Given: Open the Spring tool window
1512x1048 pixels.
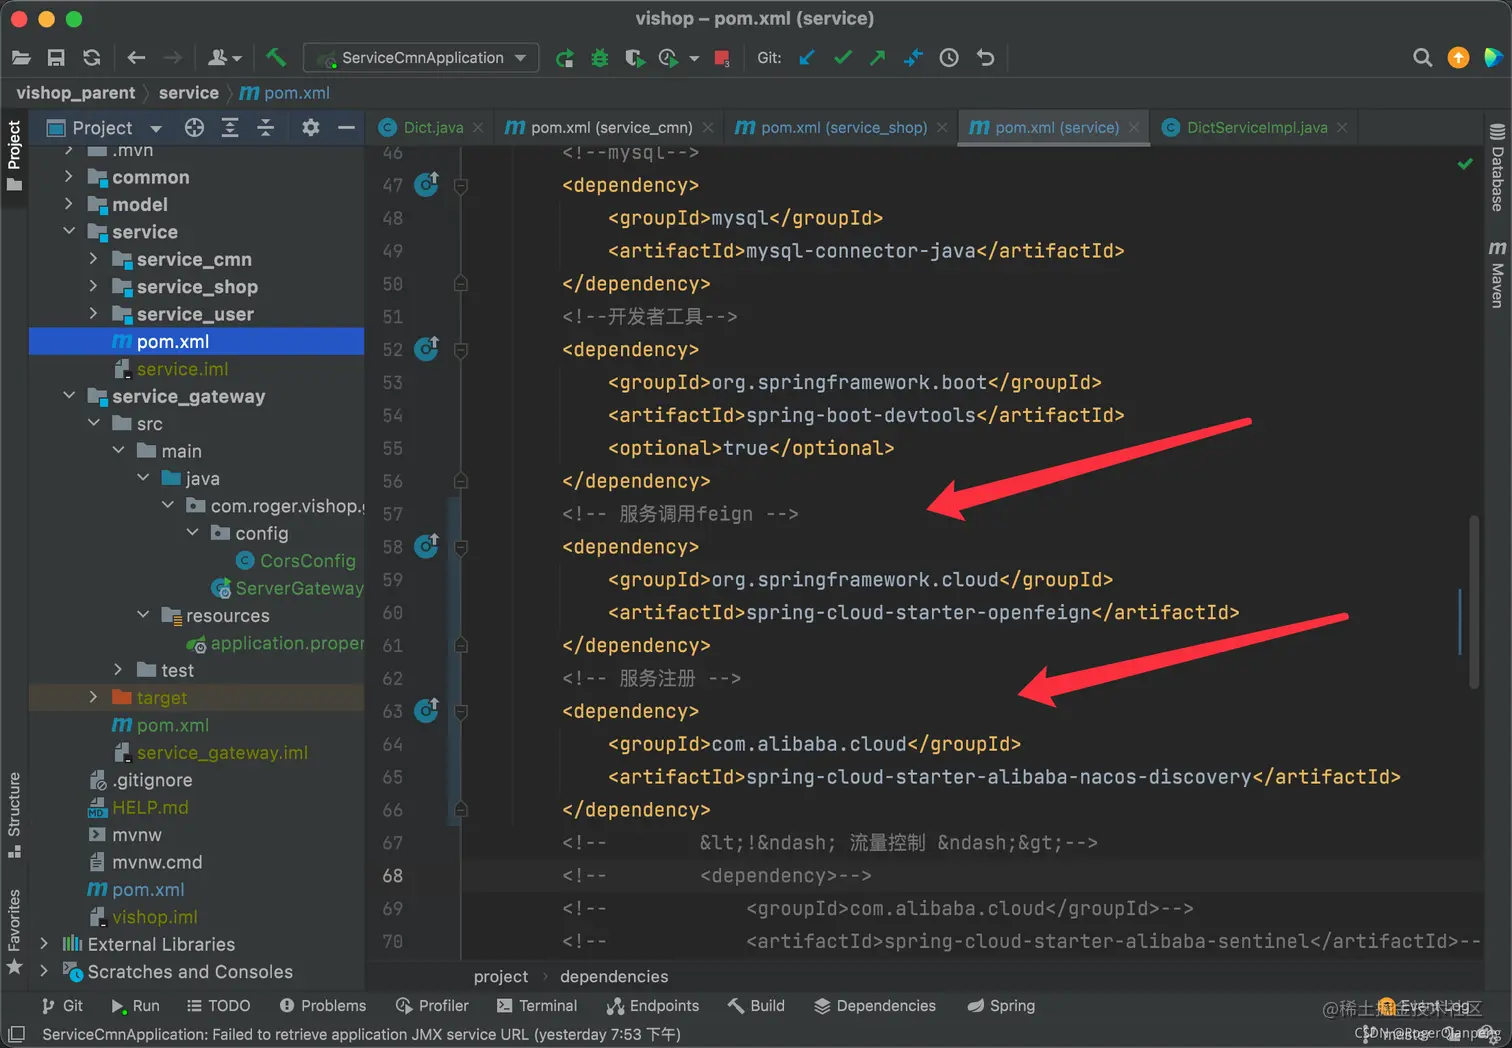Looking at the screenshot, I should coord(1001,1005).
